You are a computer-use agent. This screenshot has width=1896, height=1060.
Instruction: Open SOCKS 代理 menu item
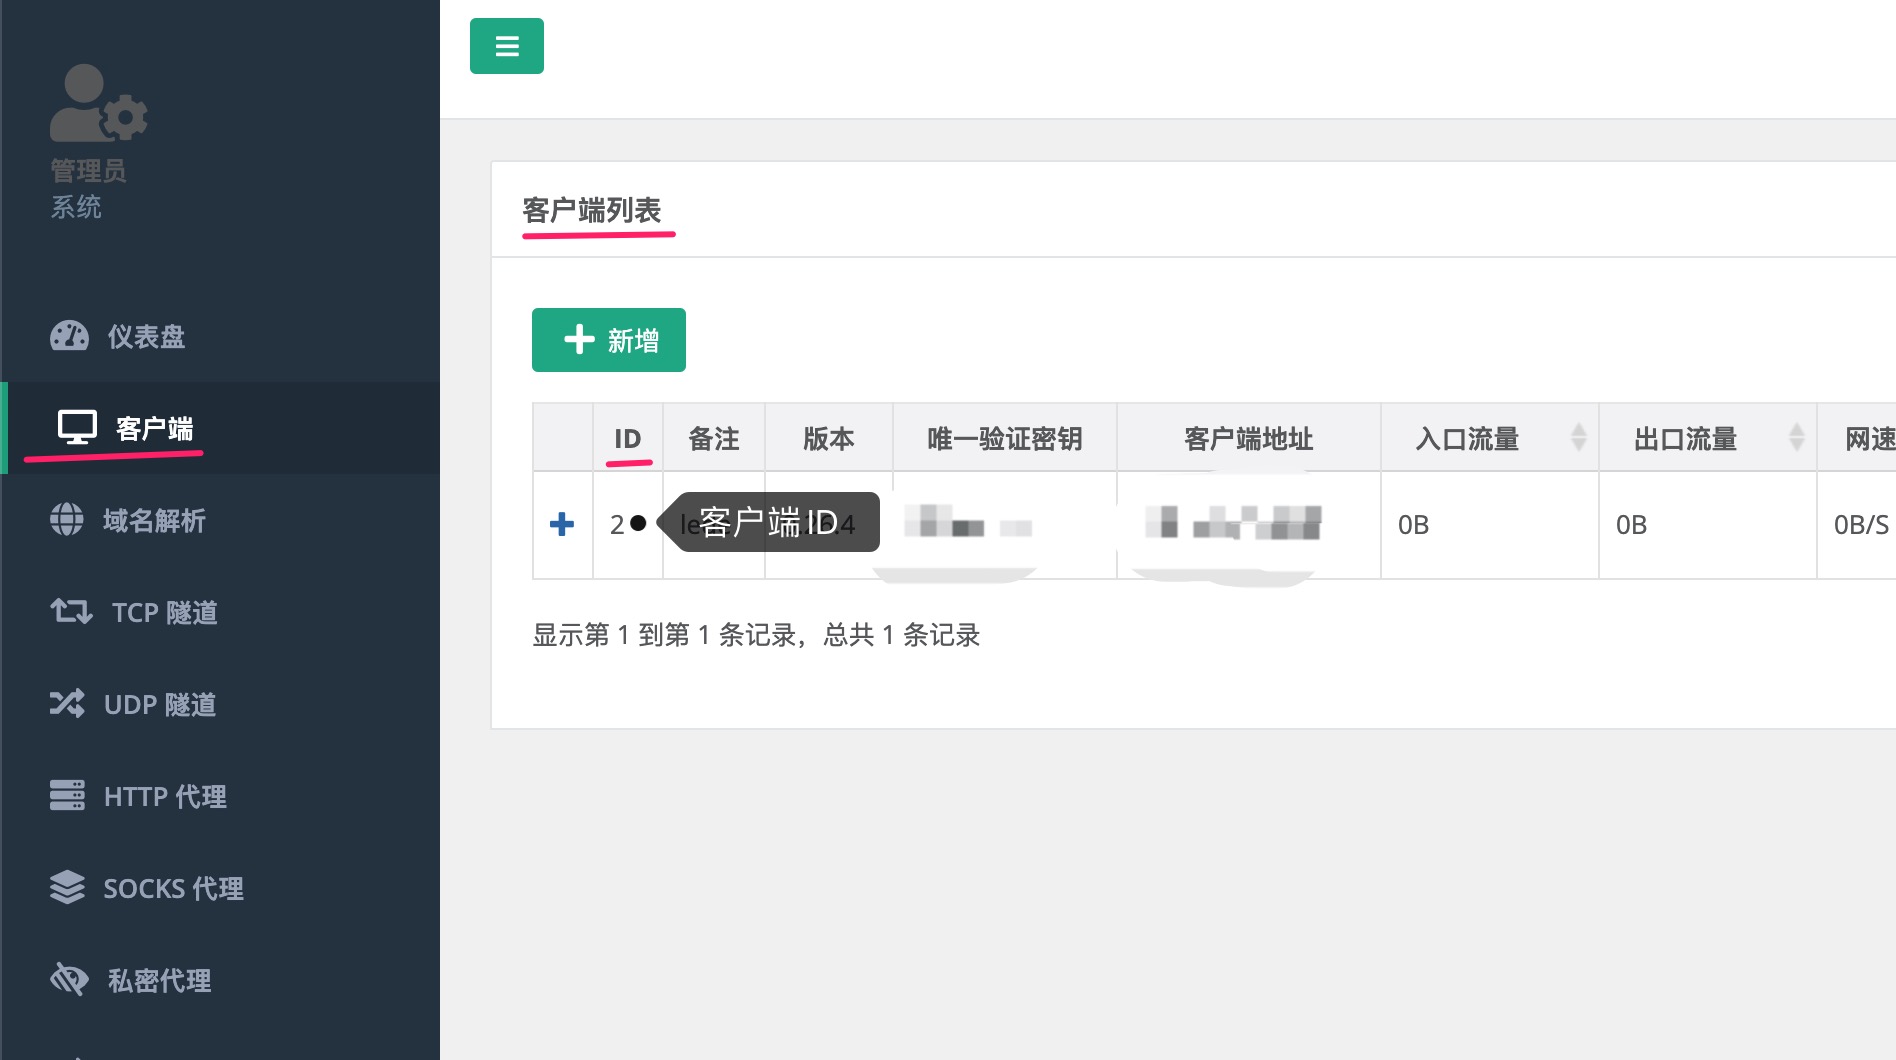point(220,888)
